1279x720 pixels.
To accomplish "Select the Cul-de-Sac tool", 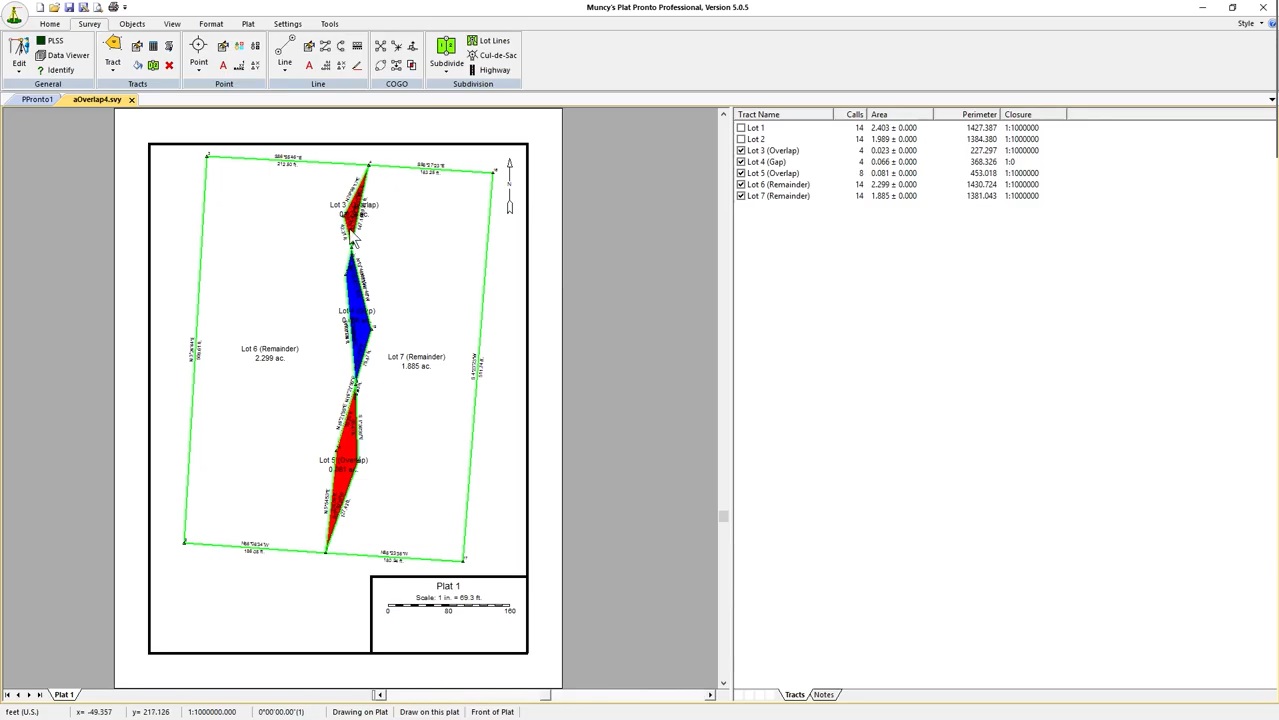I will click(492, 55).
